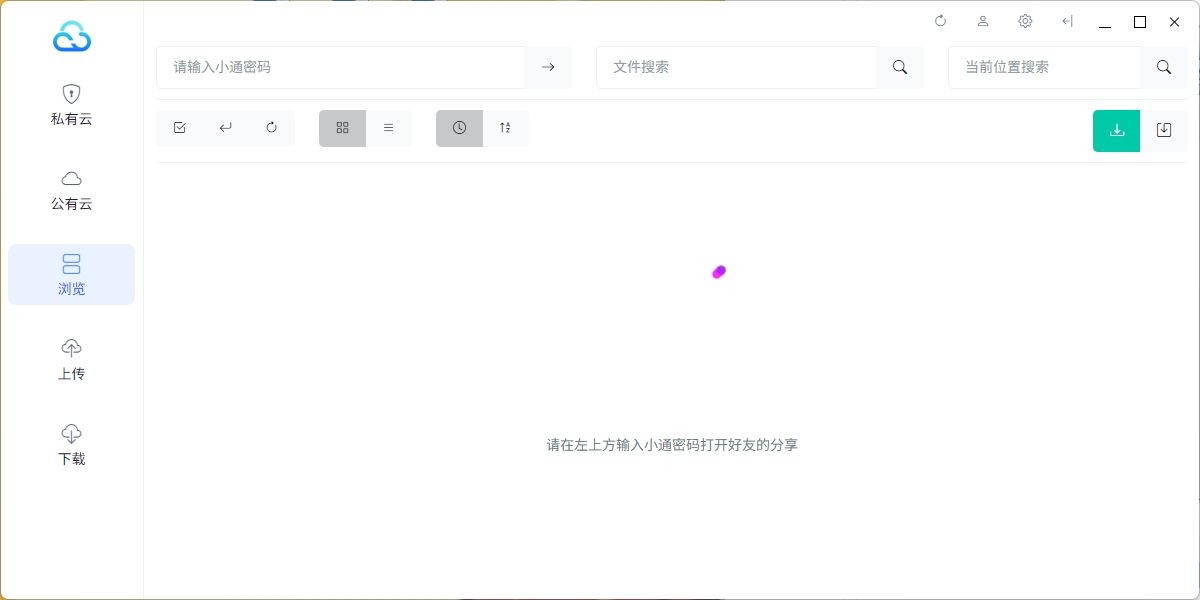Select the 浏览 browse tab
1200x600 pixels.
pyautogui.click(x=71, y=275)
